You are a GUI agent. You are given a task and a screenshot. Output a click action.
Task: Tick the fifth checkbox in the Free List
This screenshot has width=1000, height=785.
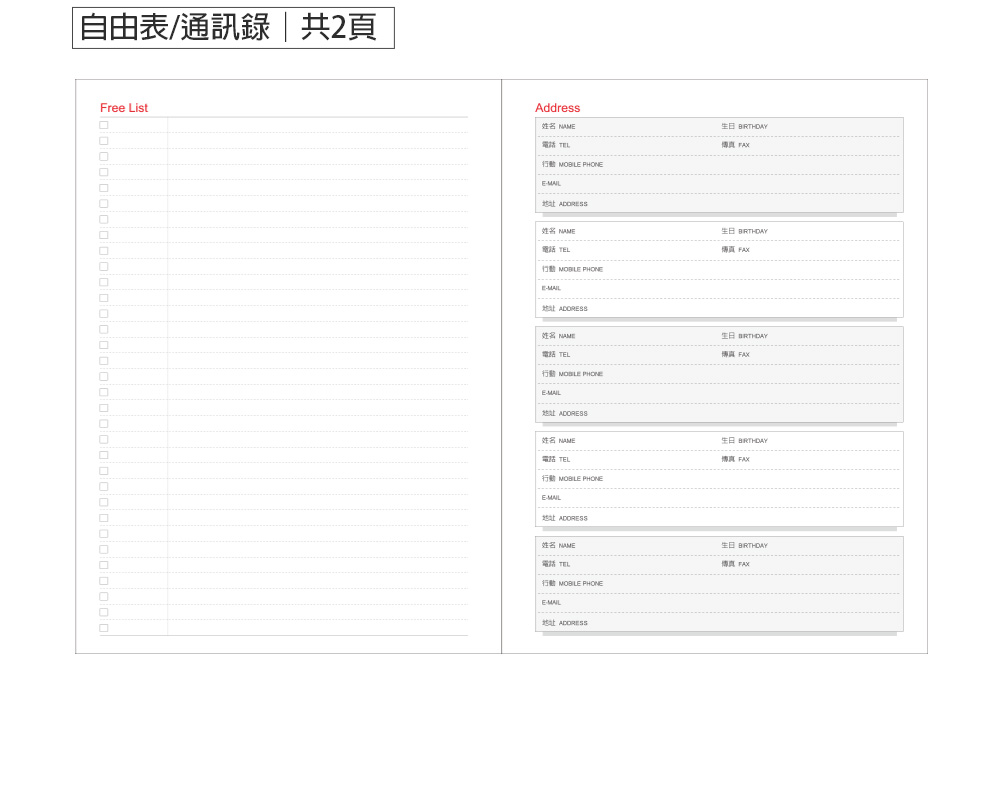104,188
